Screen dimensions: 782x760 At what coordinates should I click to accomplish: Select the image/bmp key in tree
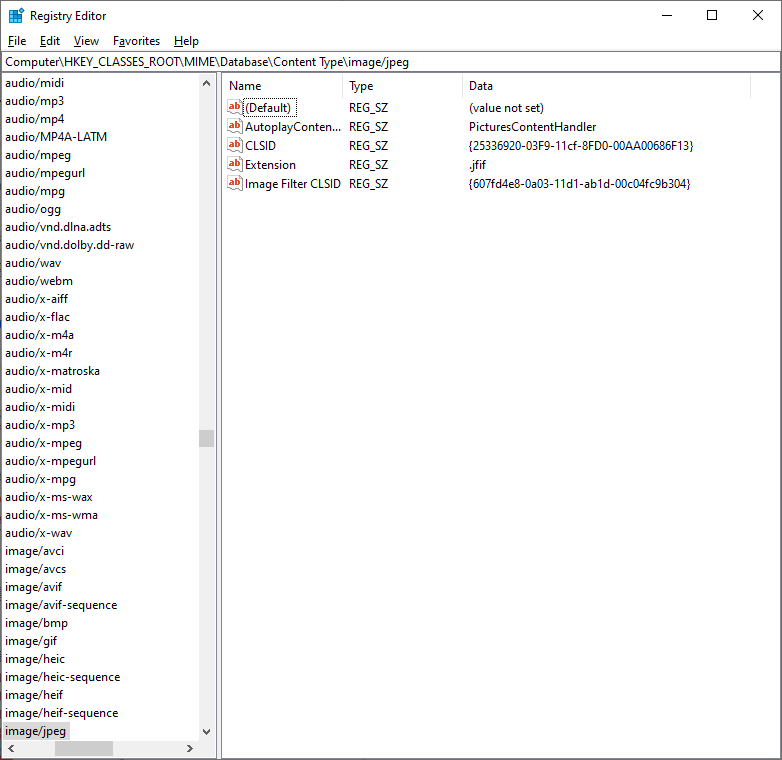point(36,623)
